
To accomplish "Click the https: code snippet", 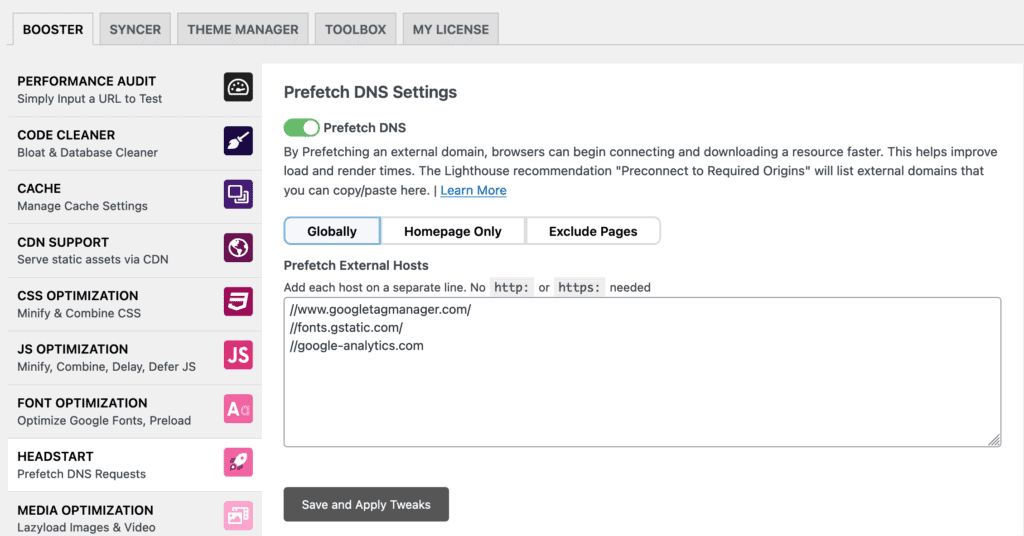I will [x=579, y=287].
